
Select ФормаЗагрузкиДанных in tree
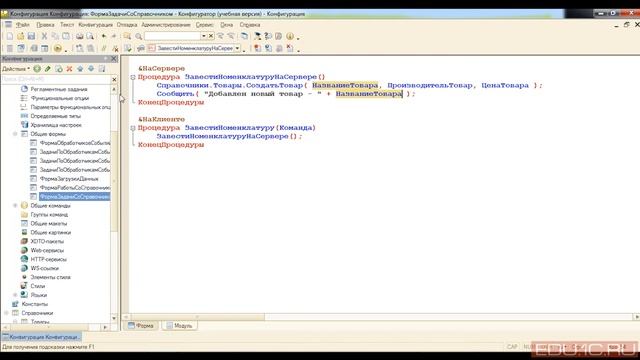pos(69,178)
